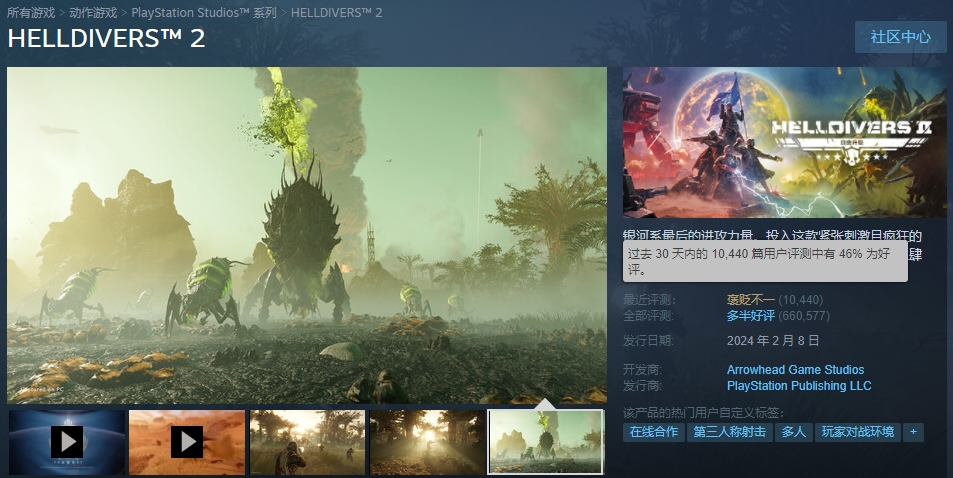Click the main screenshot of bug creatures

point(307,235)
